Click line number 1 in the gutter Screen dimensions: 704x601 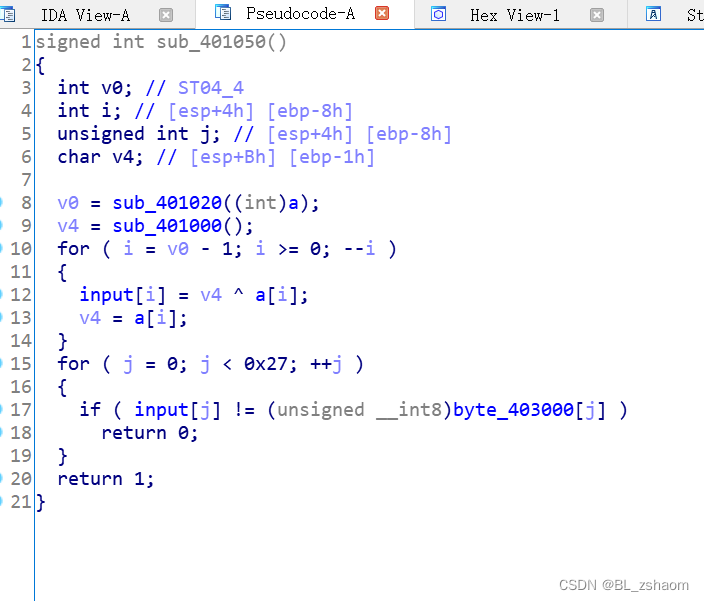click(26, 42)
